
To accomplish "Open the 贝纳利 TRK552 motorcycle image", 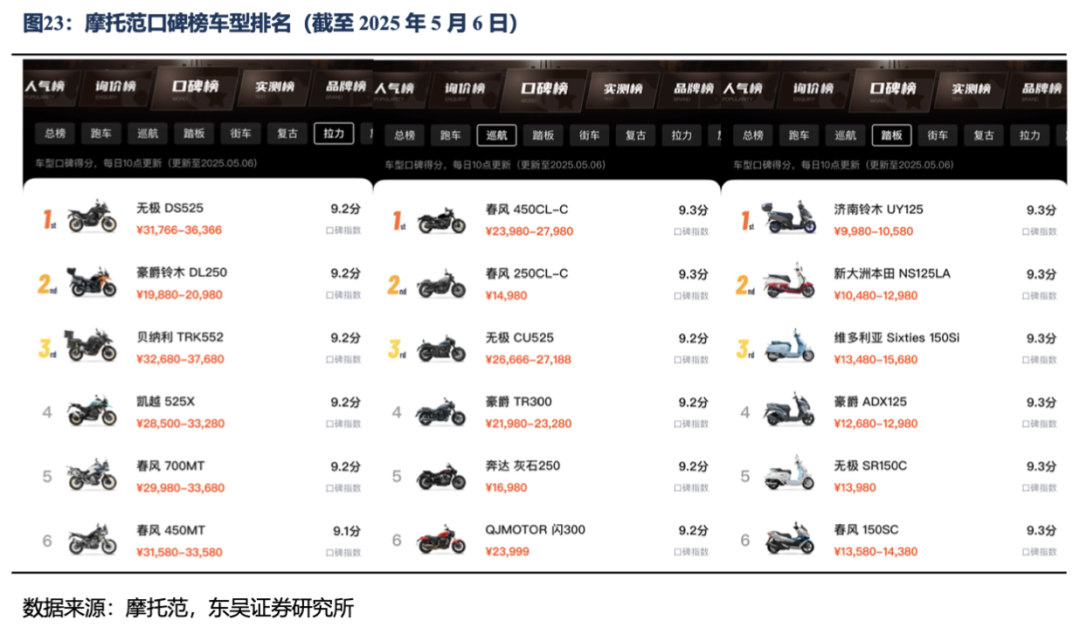I will [x=91, y=345].
